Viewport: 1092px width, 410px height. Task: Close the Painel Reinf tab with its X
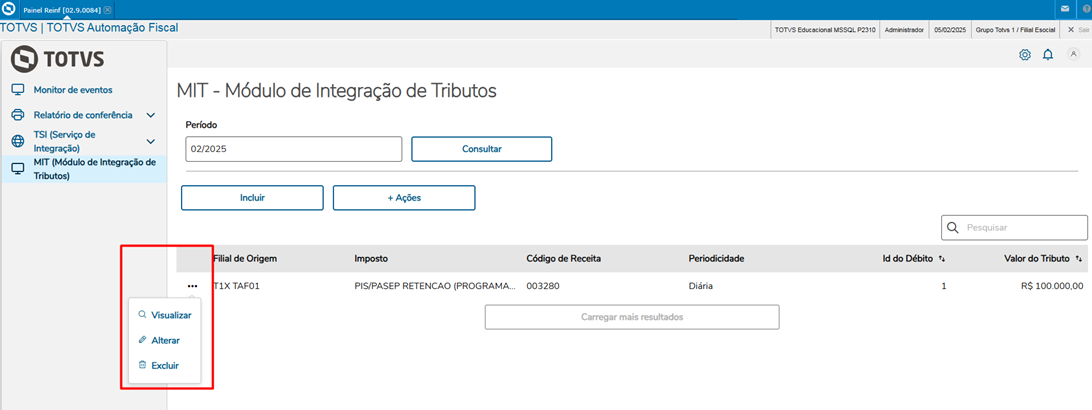point(107,10)
